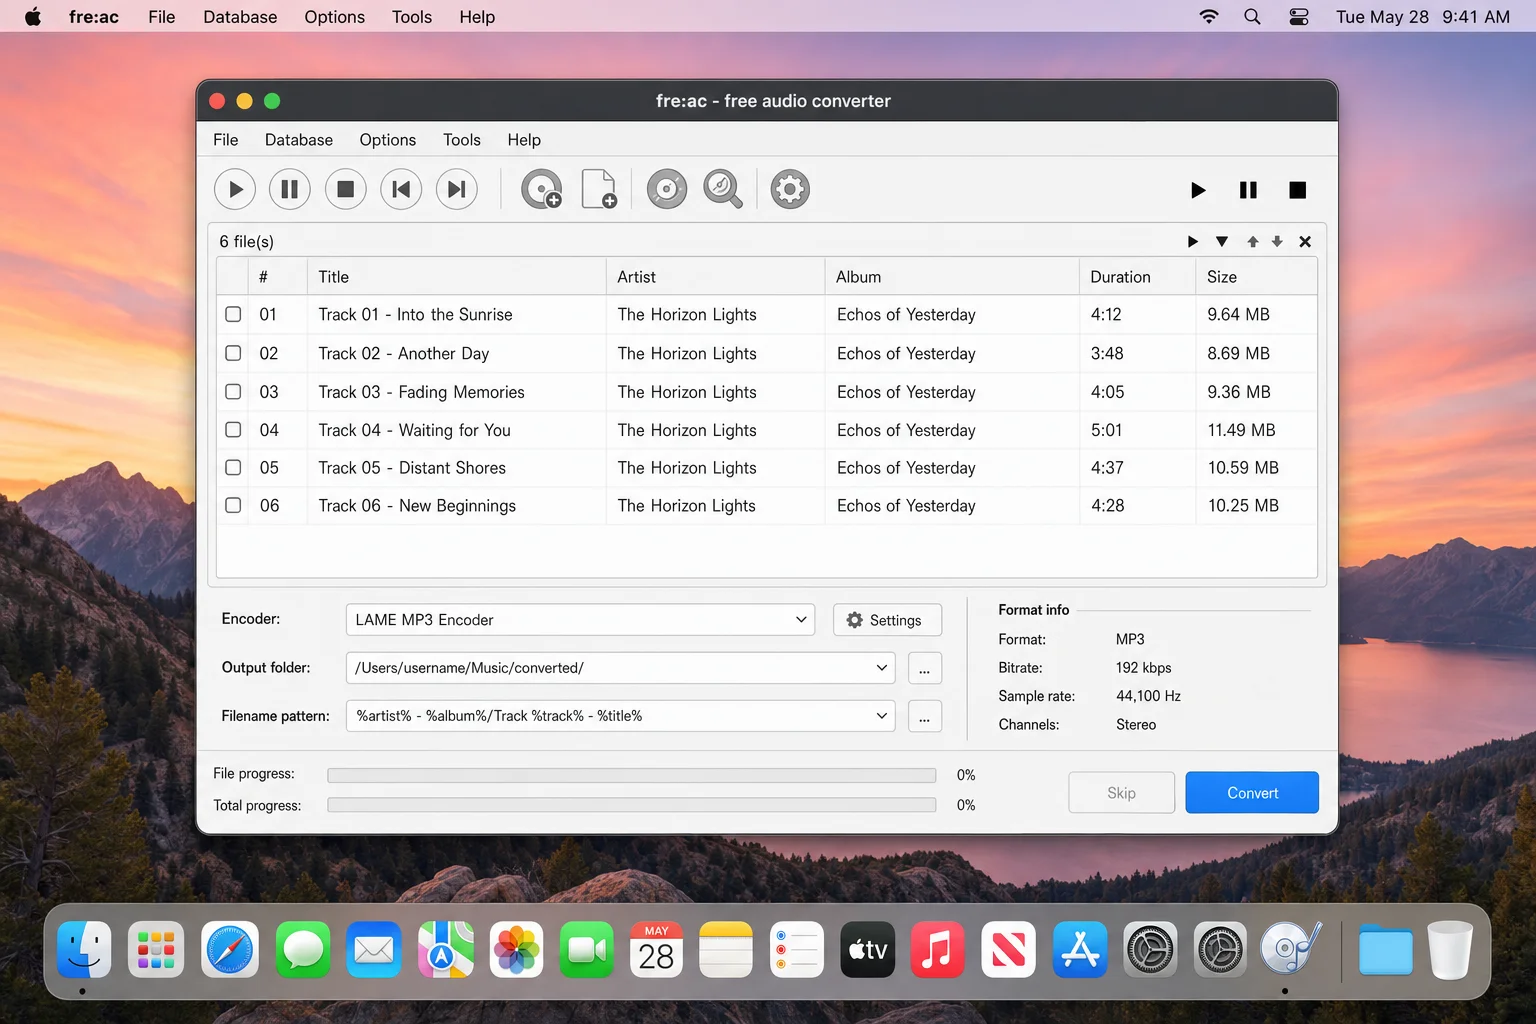
Task: Open the File menu in app window
Action: pyautogui.click(x=226, y=140)
